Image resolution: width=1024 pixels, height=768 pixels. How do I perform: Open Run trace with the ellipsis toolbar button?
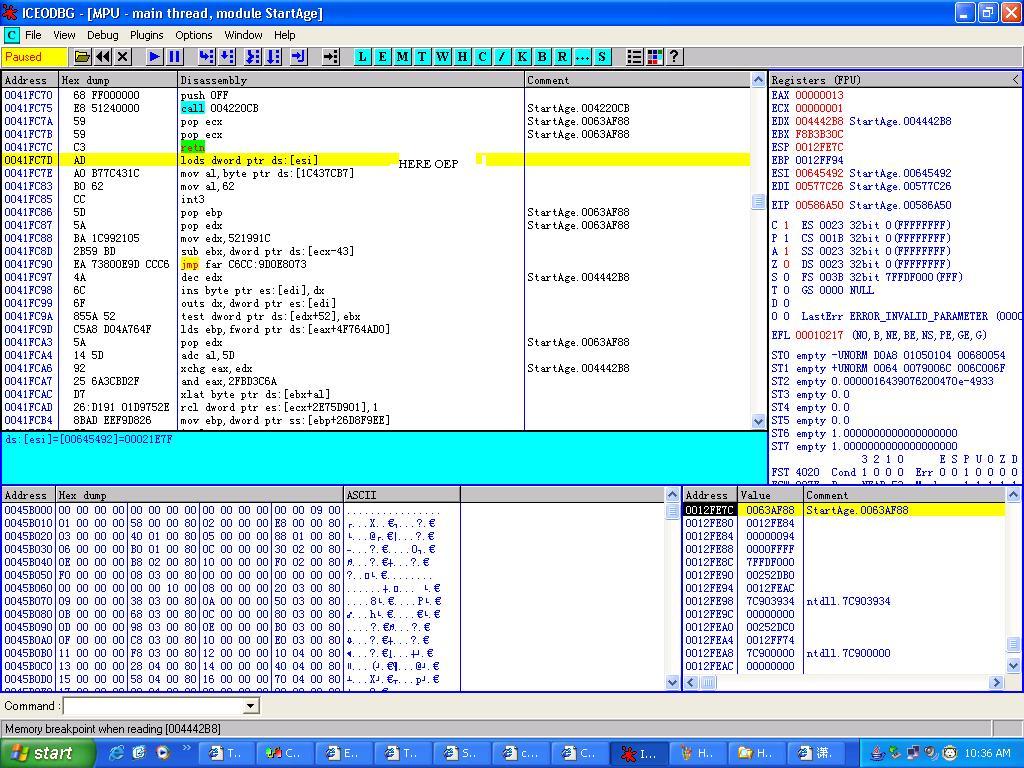(x=582, y=57)
